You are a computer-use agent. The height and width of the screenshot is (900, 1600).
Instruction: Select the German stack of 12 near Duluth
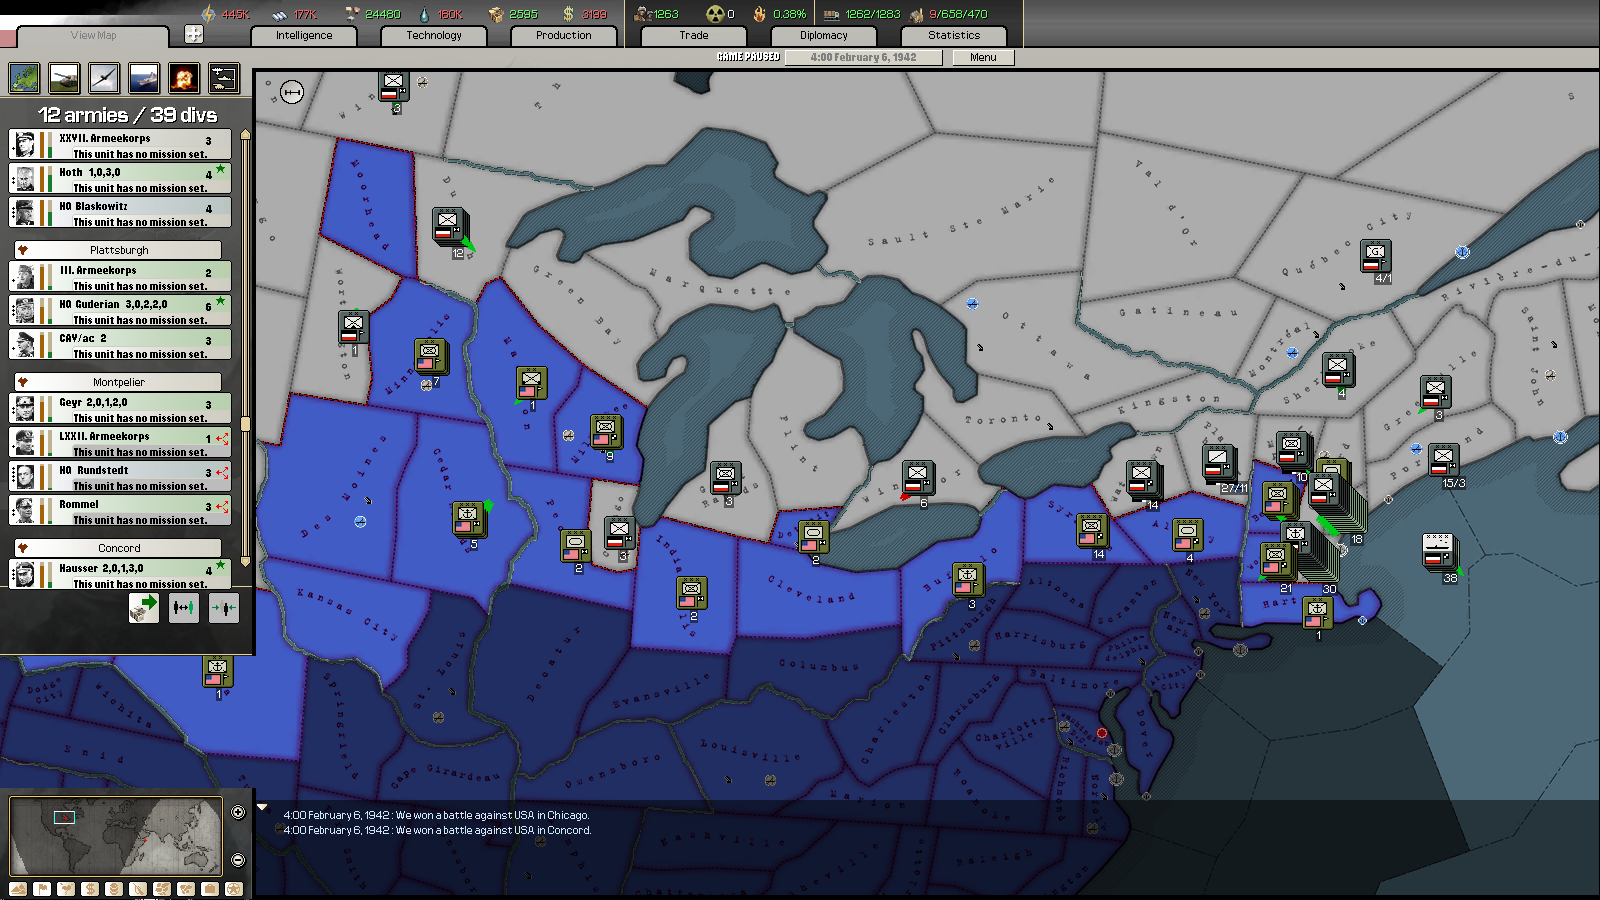click(x=449, y=226)
